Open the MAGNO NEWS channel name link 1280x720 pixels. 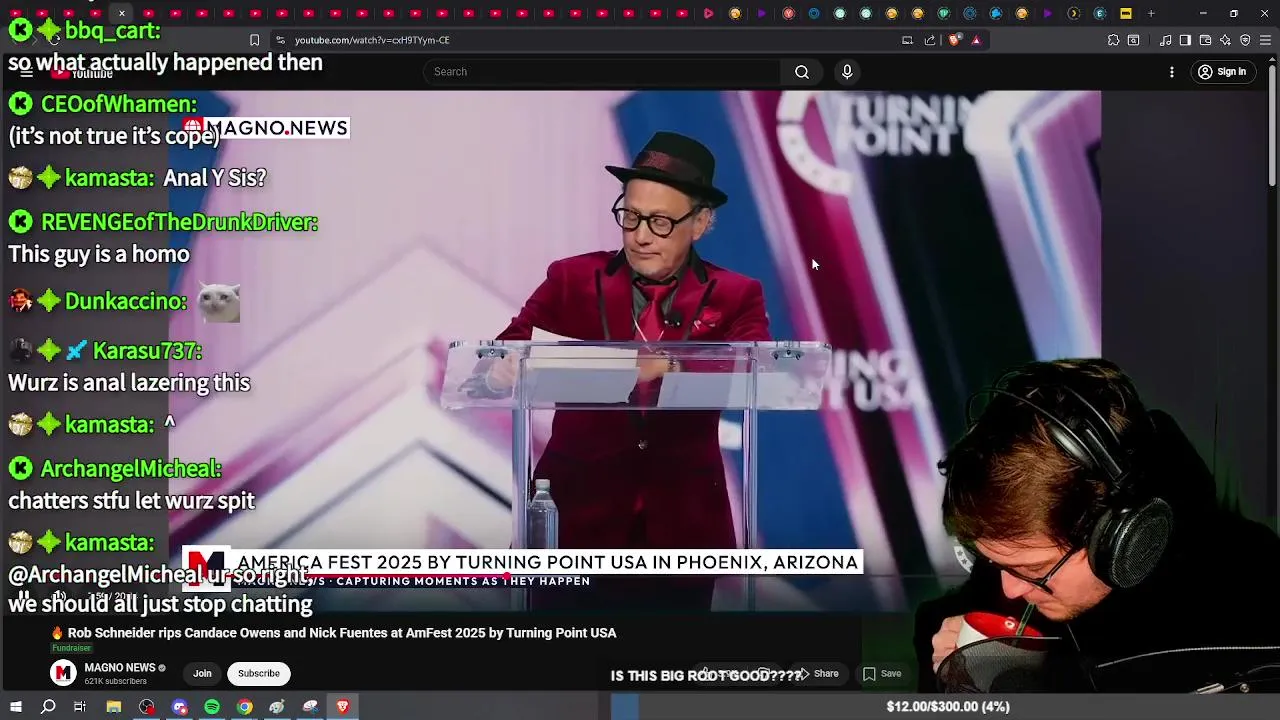pos(120,668)
